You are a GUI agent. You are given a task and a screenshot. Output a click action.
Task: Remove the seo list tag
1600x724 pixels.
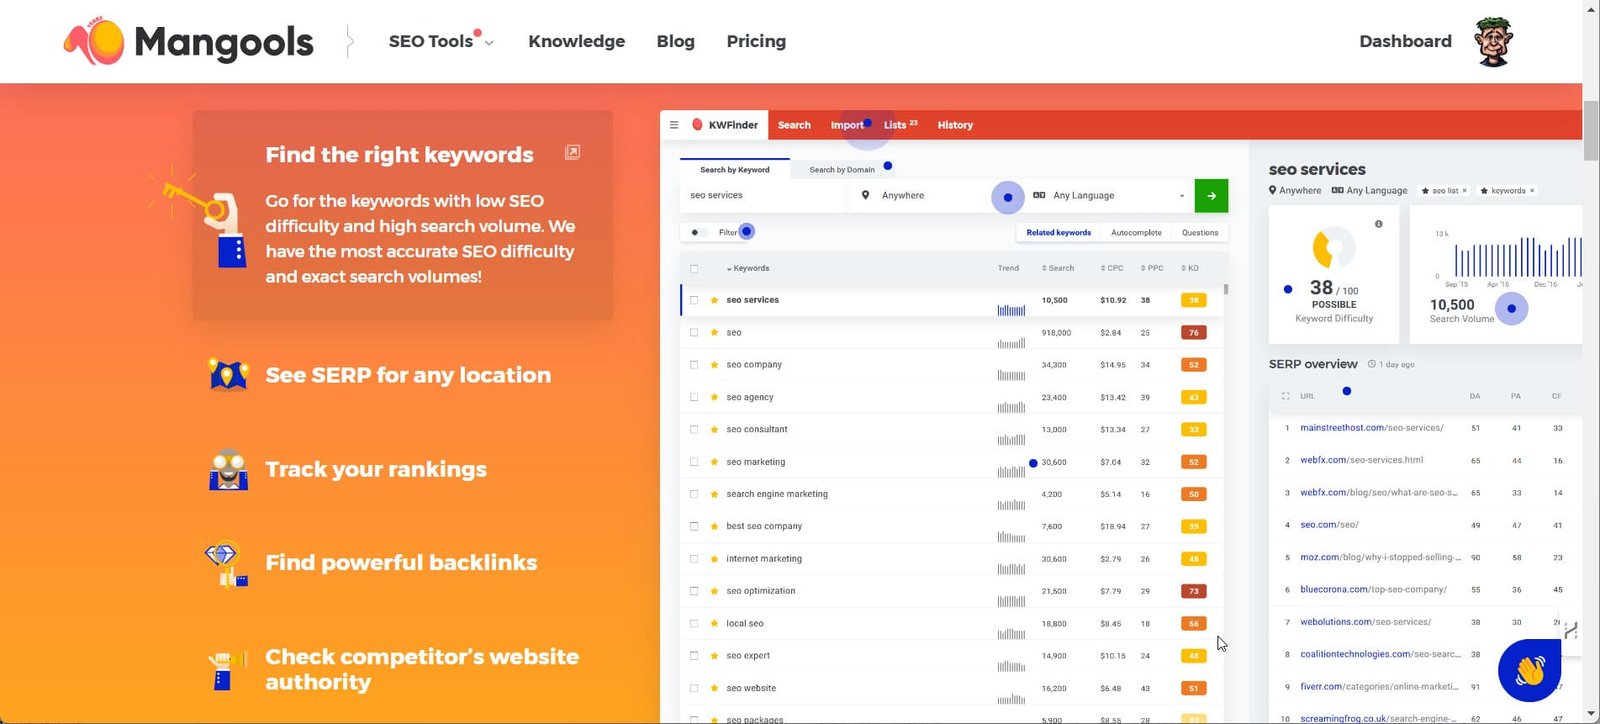1465,191
